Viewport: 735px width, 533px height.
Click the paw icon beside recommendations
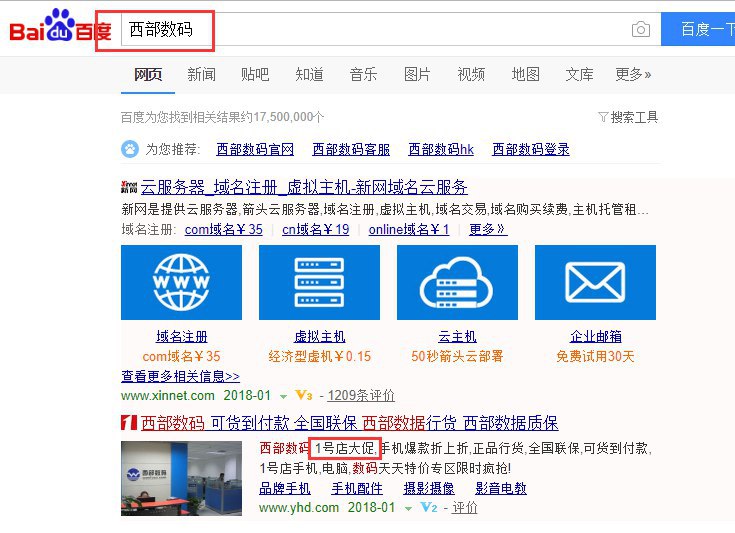tap(130, 149)
